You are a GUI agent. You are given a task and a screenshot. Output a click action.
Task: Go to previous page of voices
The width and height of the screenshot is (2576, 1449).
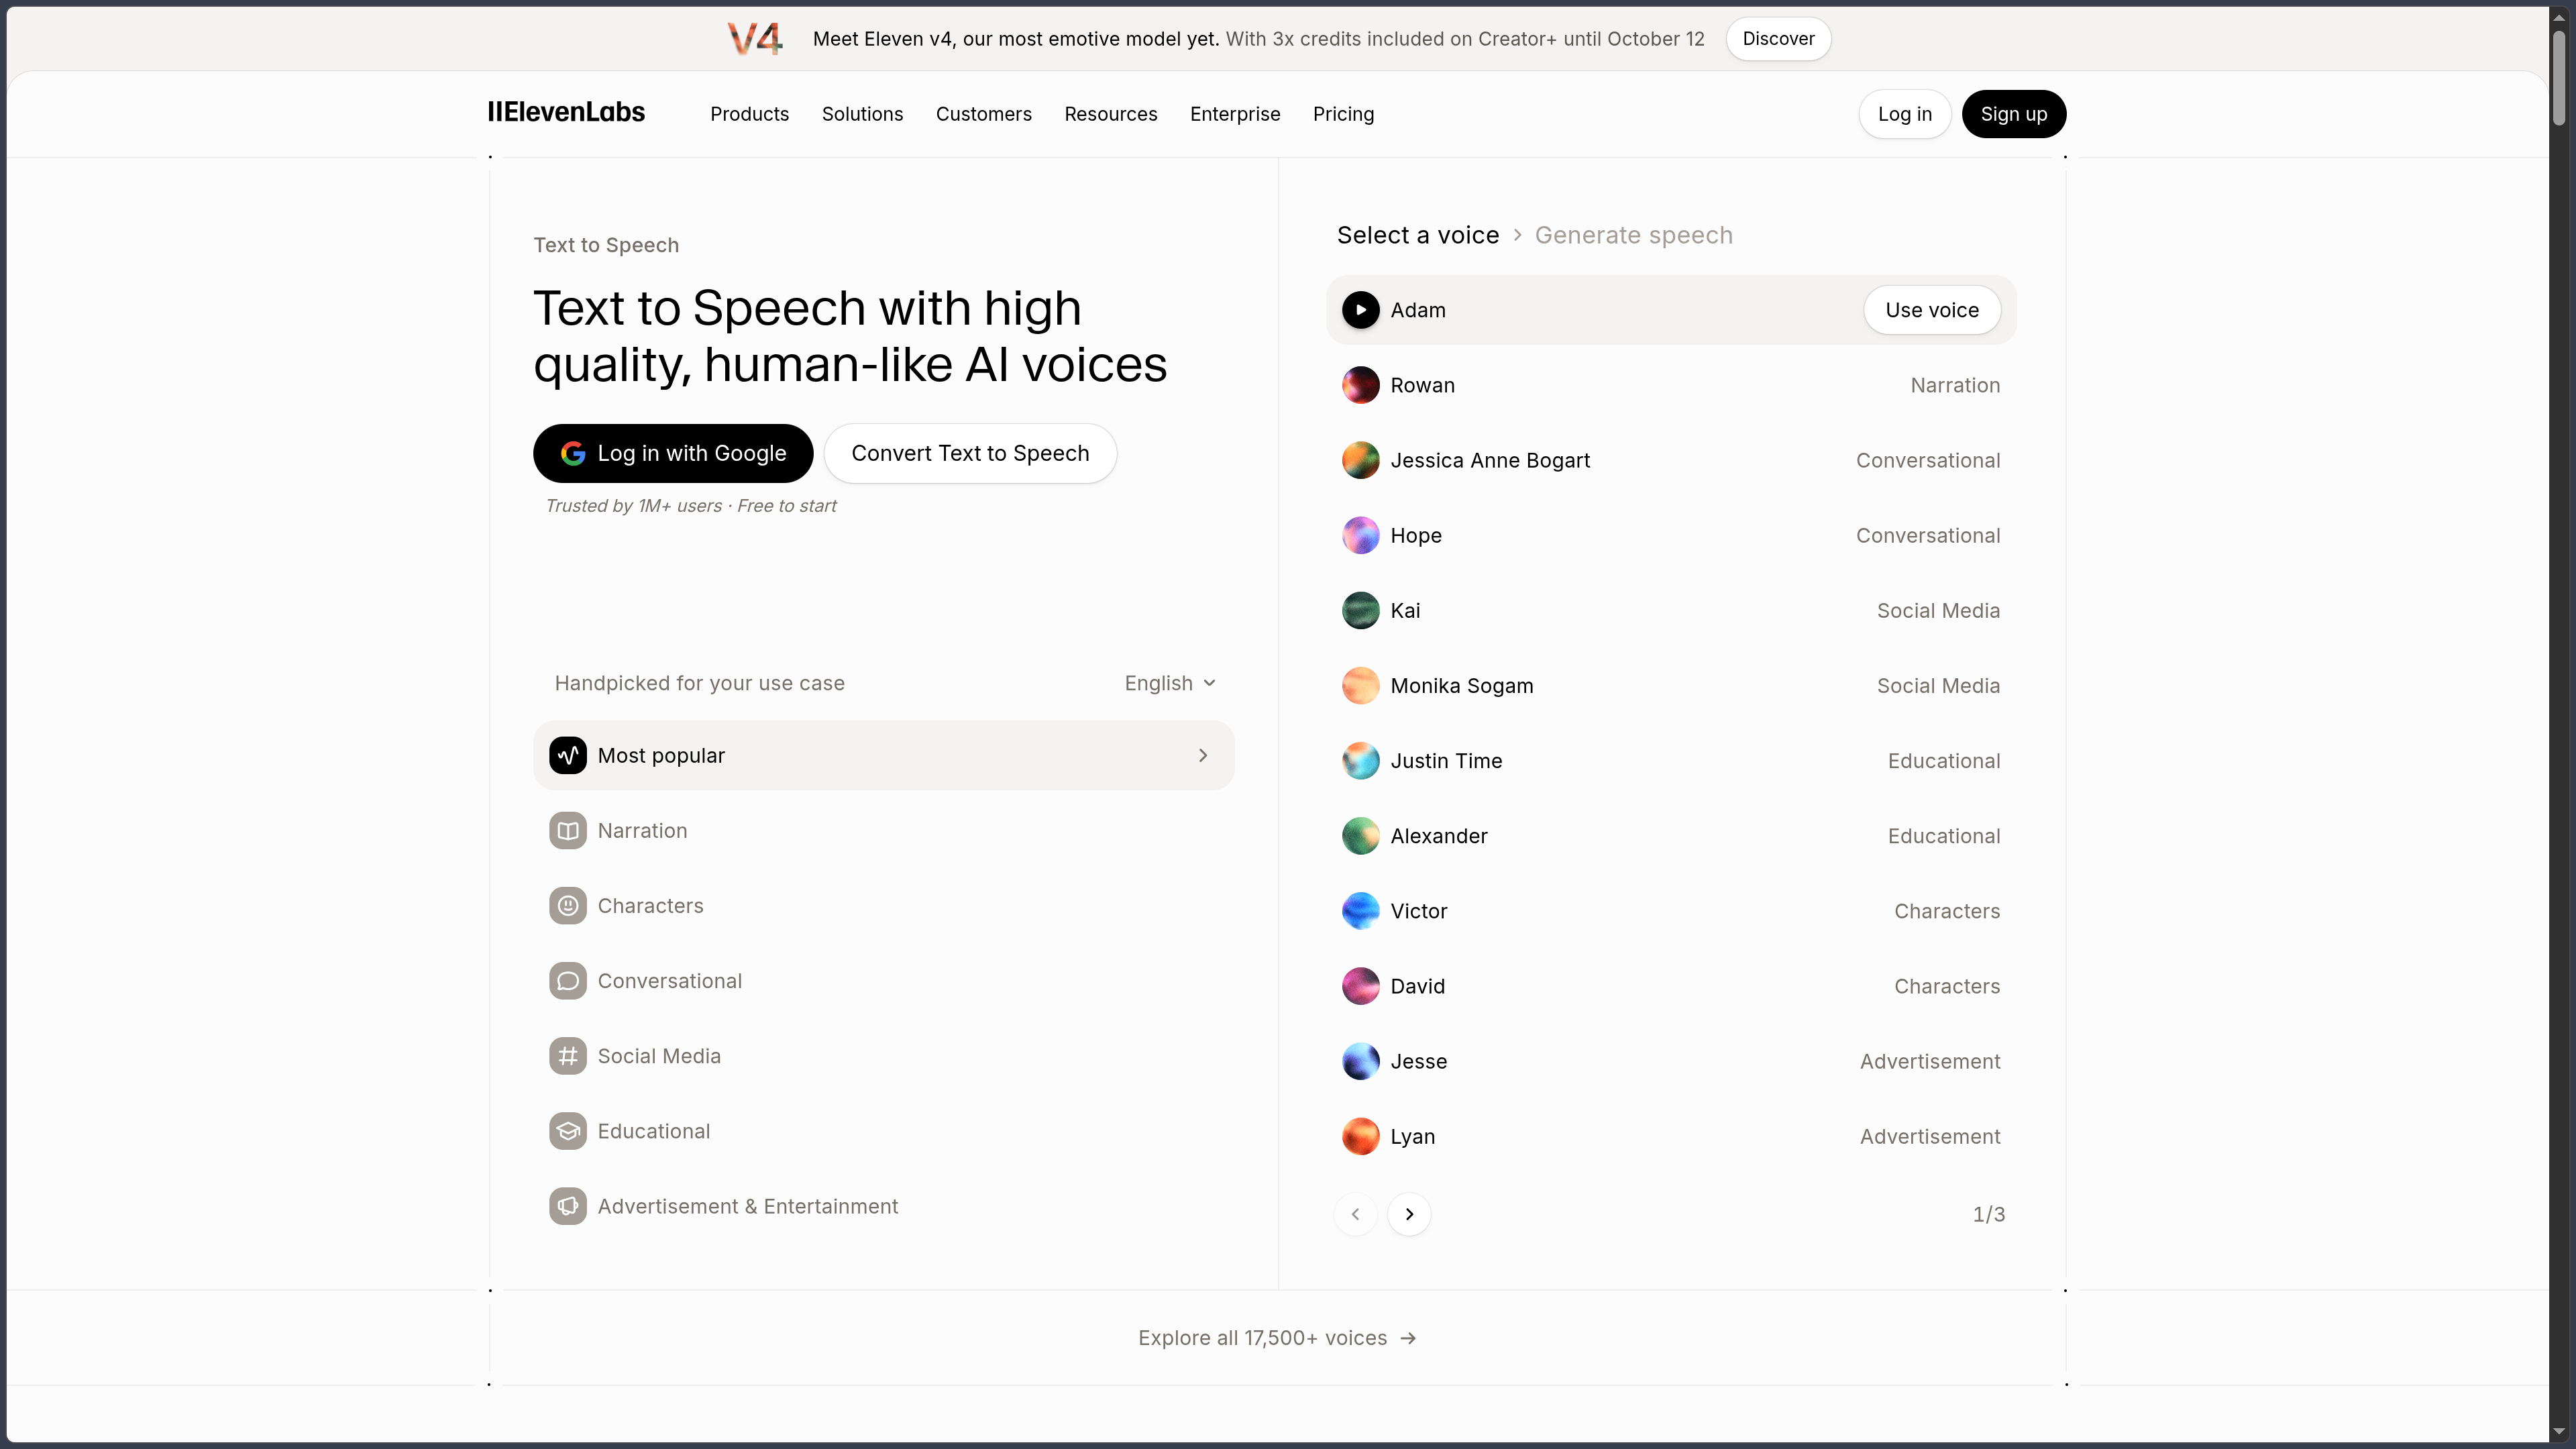coord(1355,1214)
